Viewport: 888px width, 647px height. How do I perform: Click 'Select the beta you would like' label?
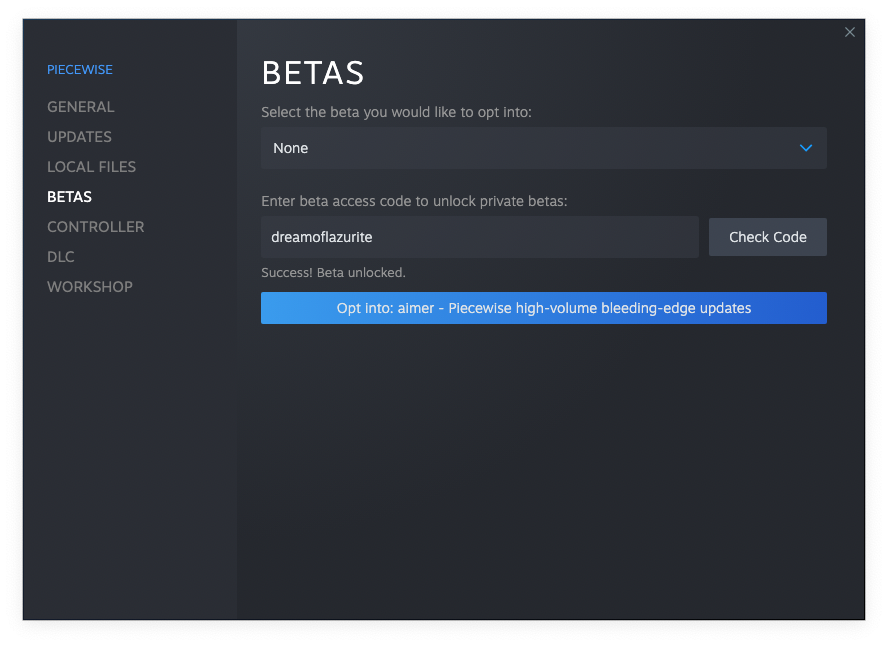396,112
